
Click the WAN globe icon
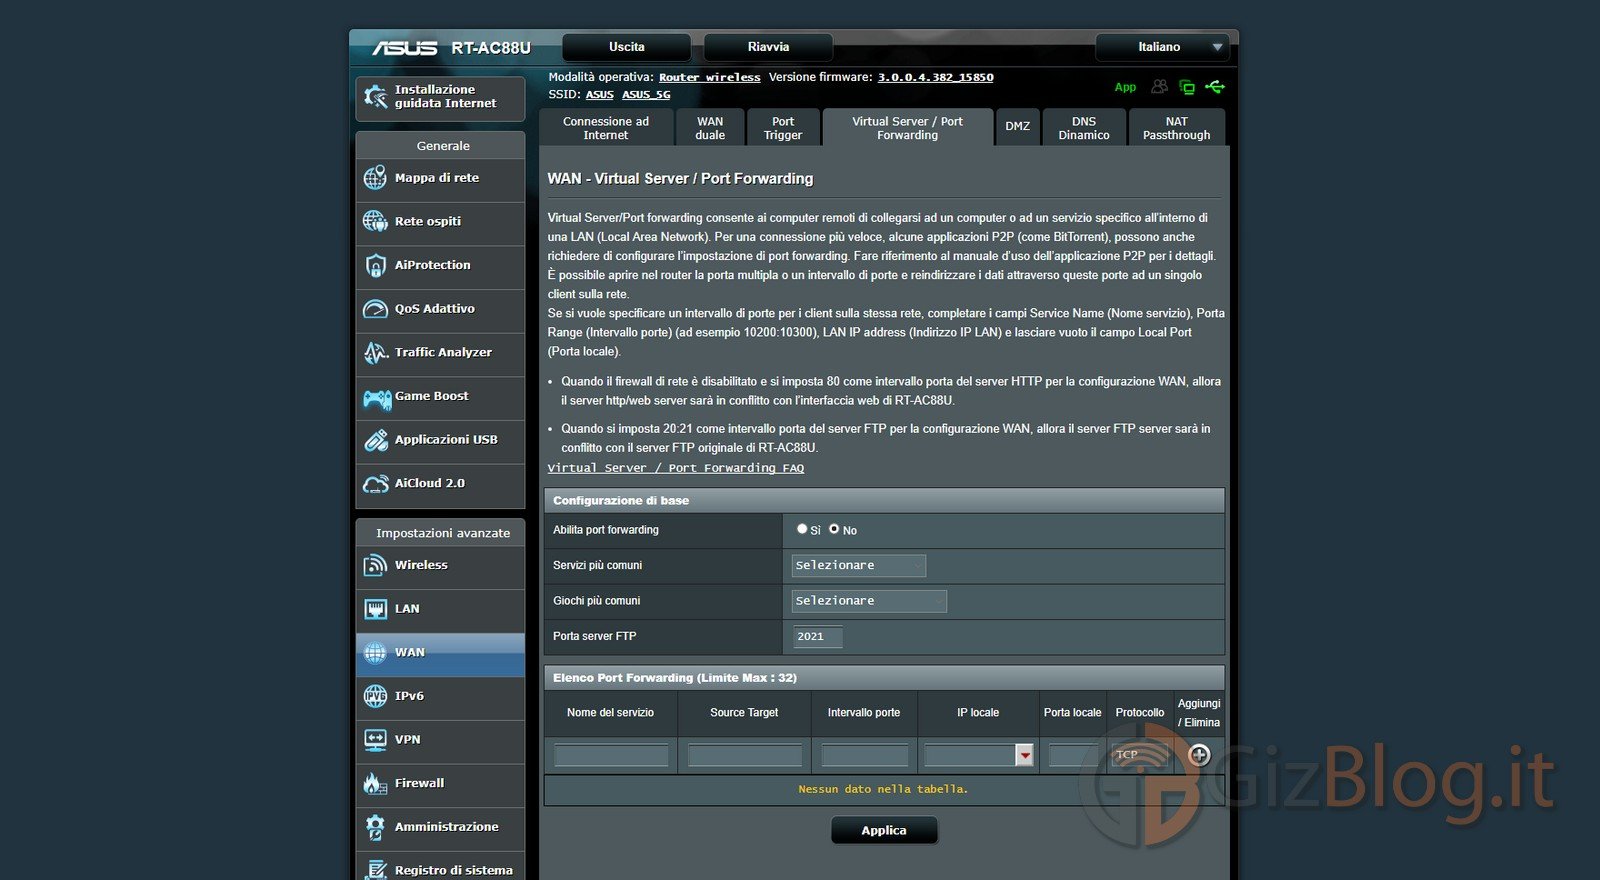pyautogui.click(x=375, y=653)
